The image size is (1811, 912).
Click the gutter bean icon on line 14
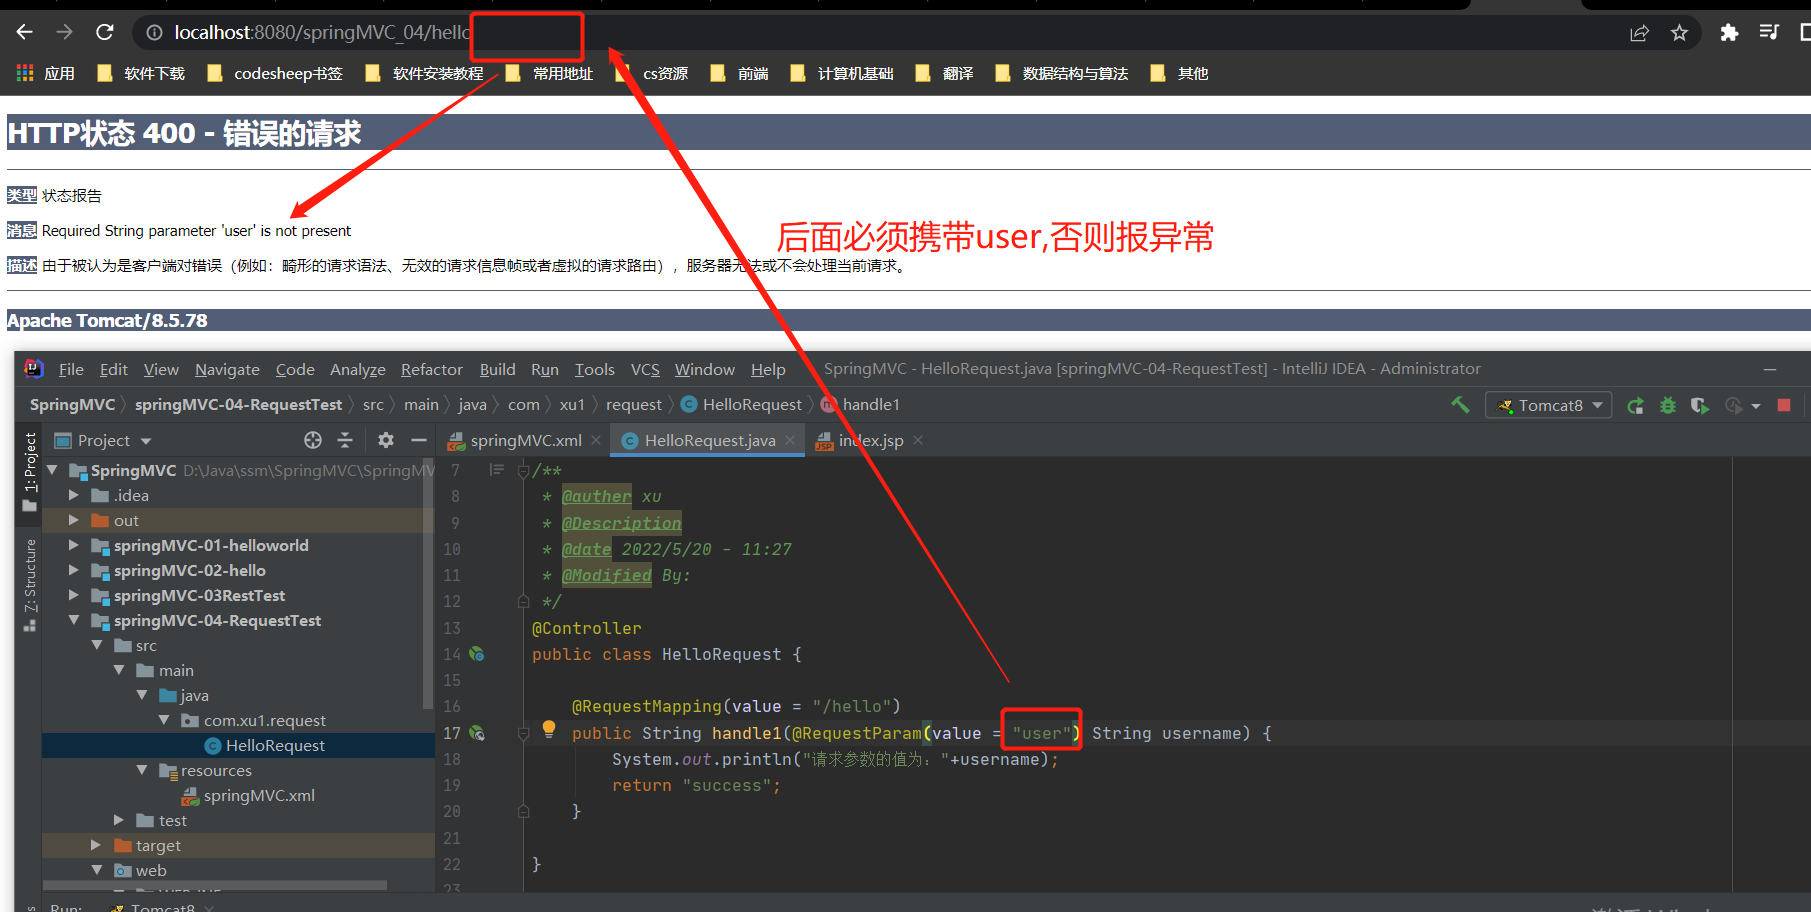pos(477,654)
